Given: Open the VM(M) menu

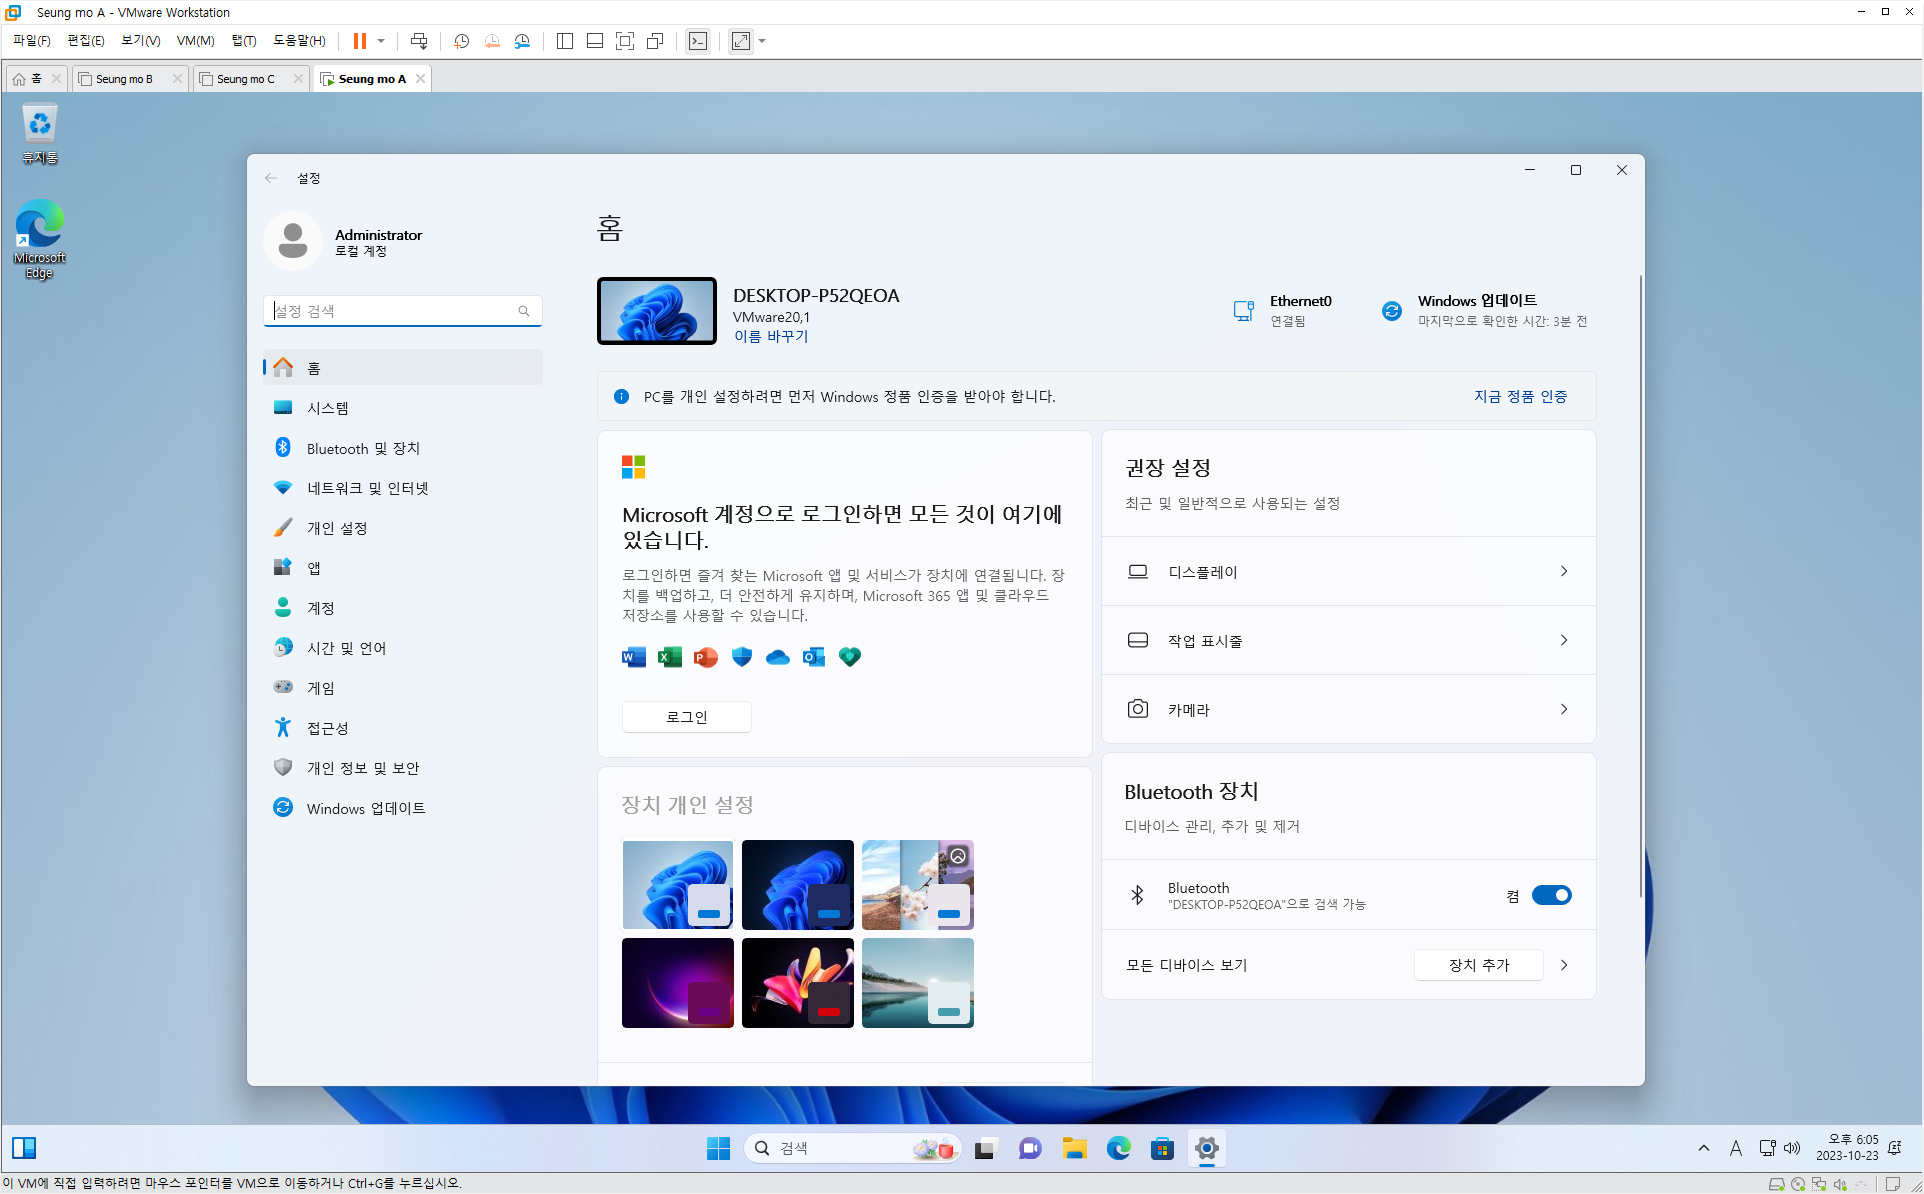Looking at the screenshot, I should 195,41.
